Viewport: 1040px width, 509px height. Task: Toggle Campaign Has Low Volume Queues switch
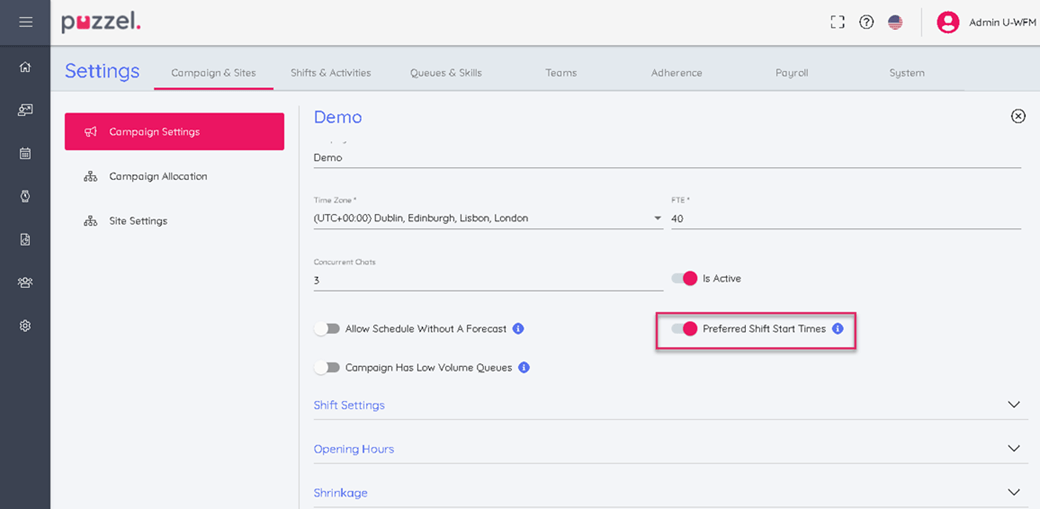[x=327, y=368]
